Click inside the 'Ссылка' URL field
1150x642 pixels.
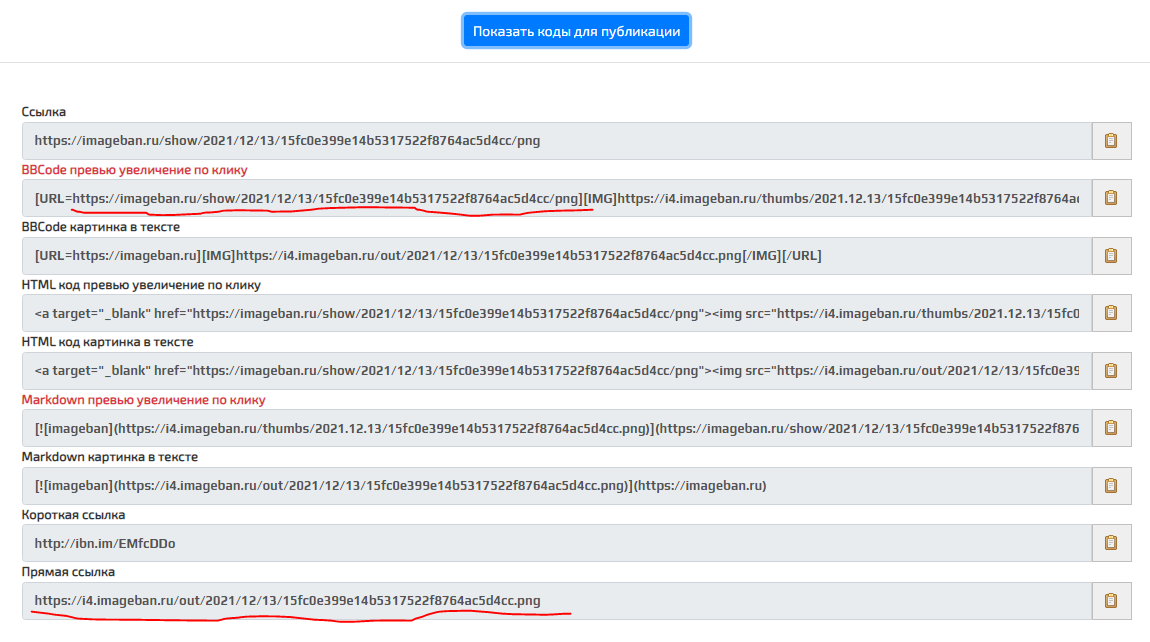pyautogui.click(x=556, y=141)
